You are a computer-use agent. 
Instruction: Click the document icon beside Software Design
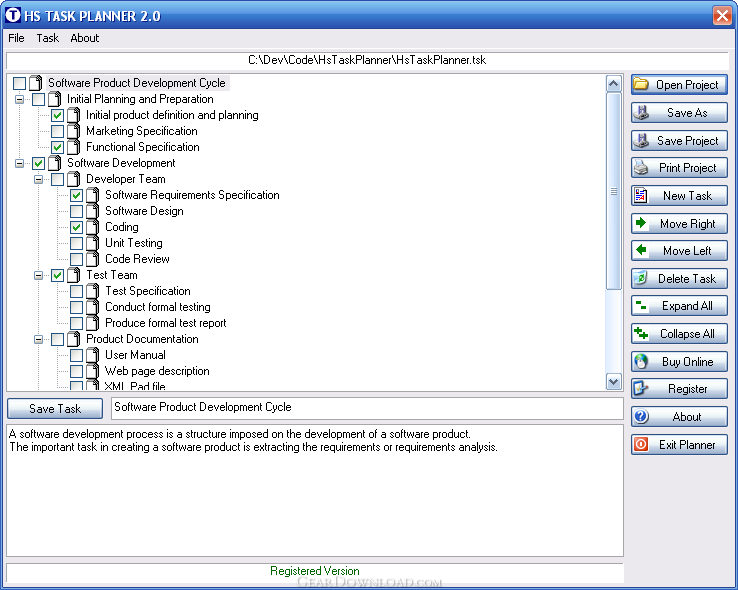[x=93, y=211]
